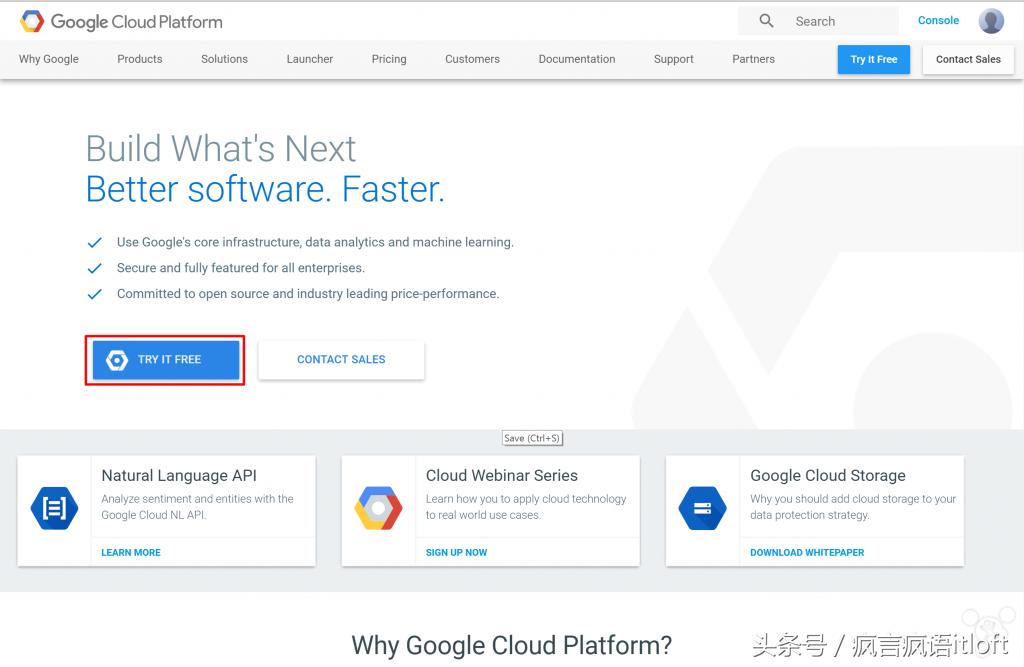Image resolution: width=1024 pixels, height=667 pixels.
Task: Open the Partners menu item
Action: tap(753, 59)
